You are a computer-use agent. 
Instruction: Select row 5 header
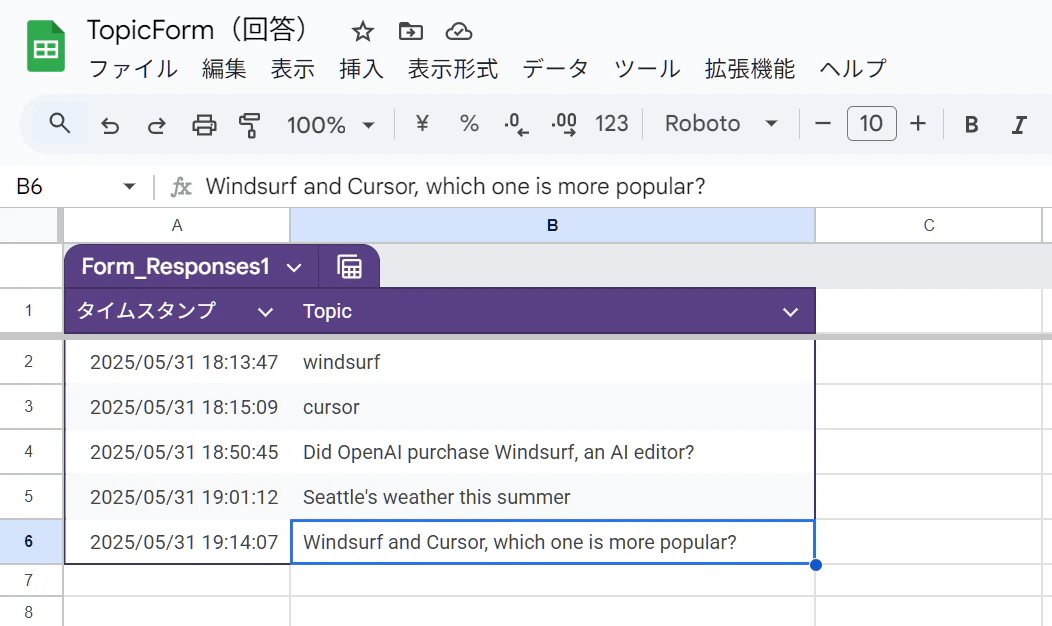coord(29,497)
